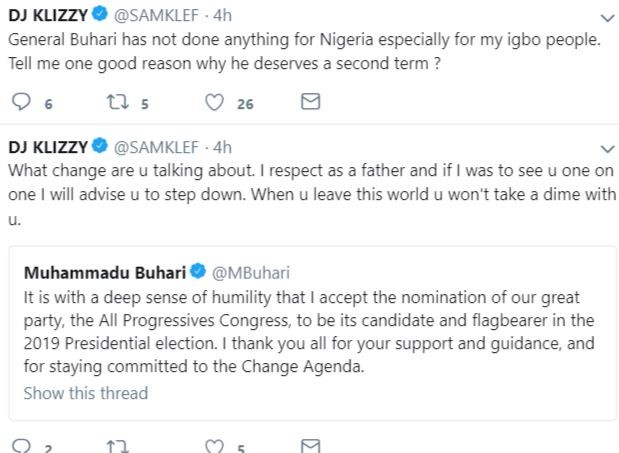Open DJ KLIZZY profile from first tweet
The height and width of the screenshot is (453, 619).
tap(45, 16)
